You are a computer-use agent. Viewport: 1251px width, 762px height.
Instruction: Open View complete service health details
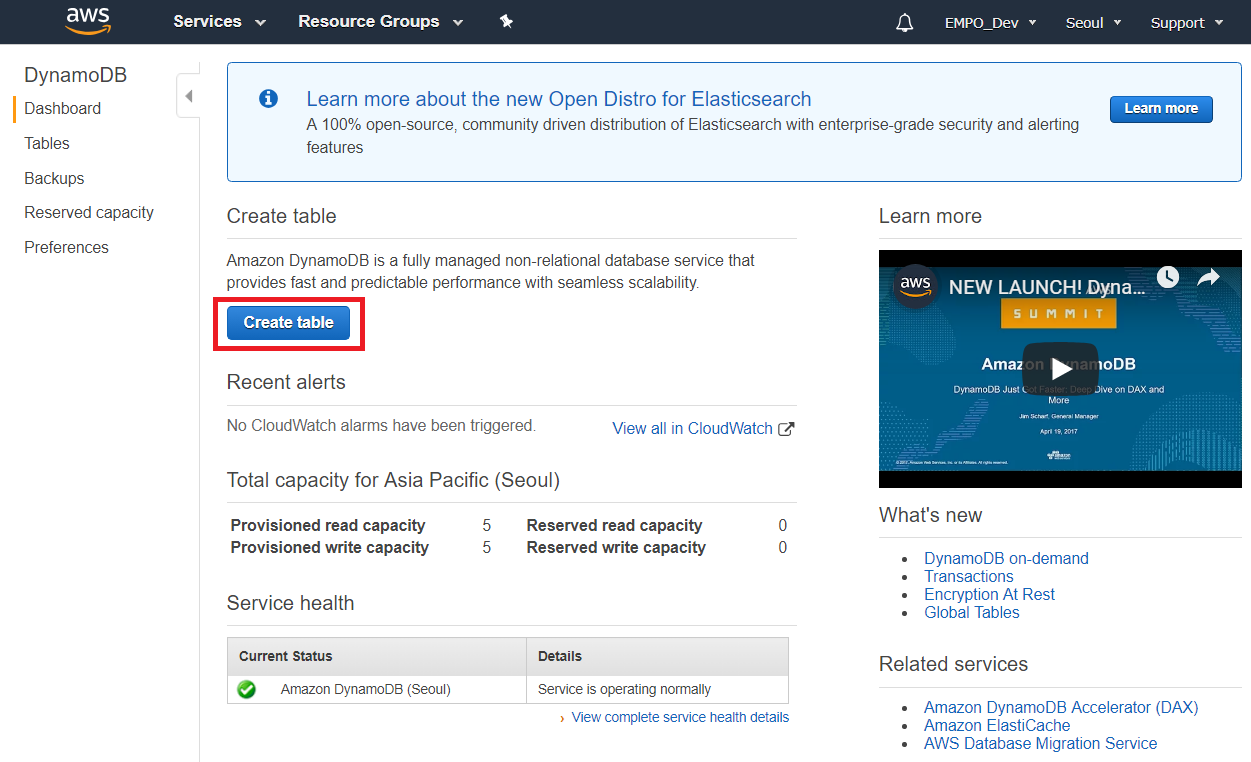[680, 717]
